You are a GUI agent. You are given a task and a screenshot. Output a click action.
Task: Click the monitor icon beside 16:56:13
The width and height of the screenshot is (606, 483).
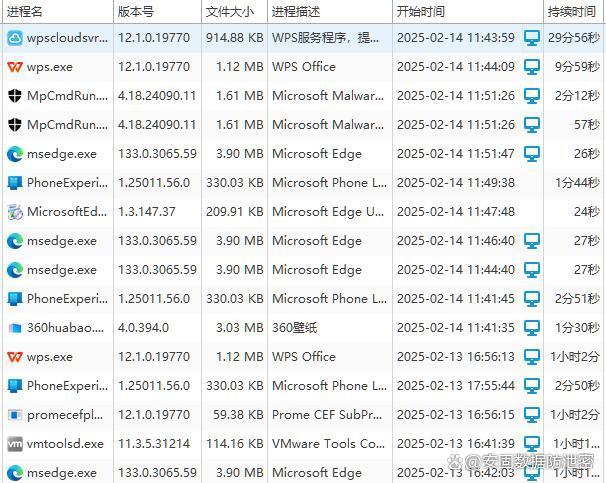(532, 357)
